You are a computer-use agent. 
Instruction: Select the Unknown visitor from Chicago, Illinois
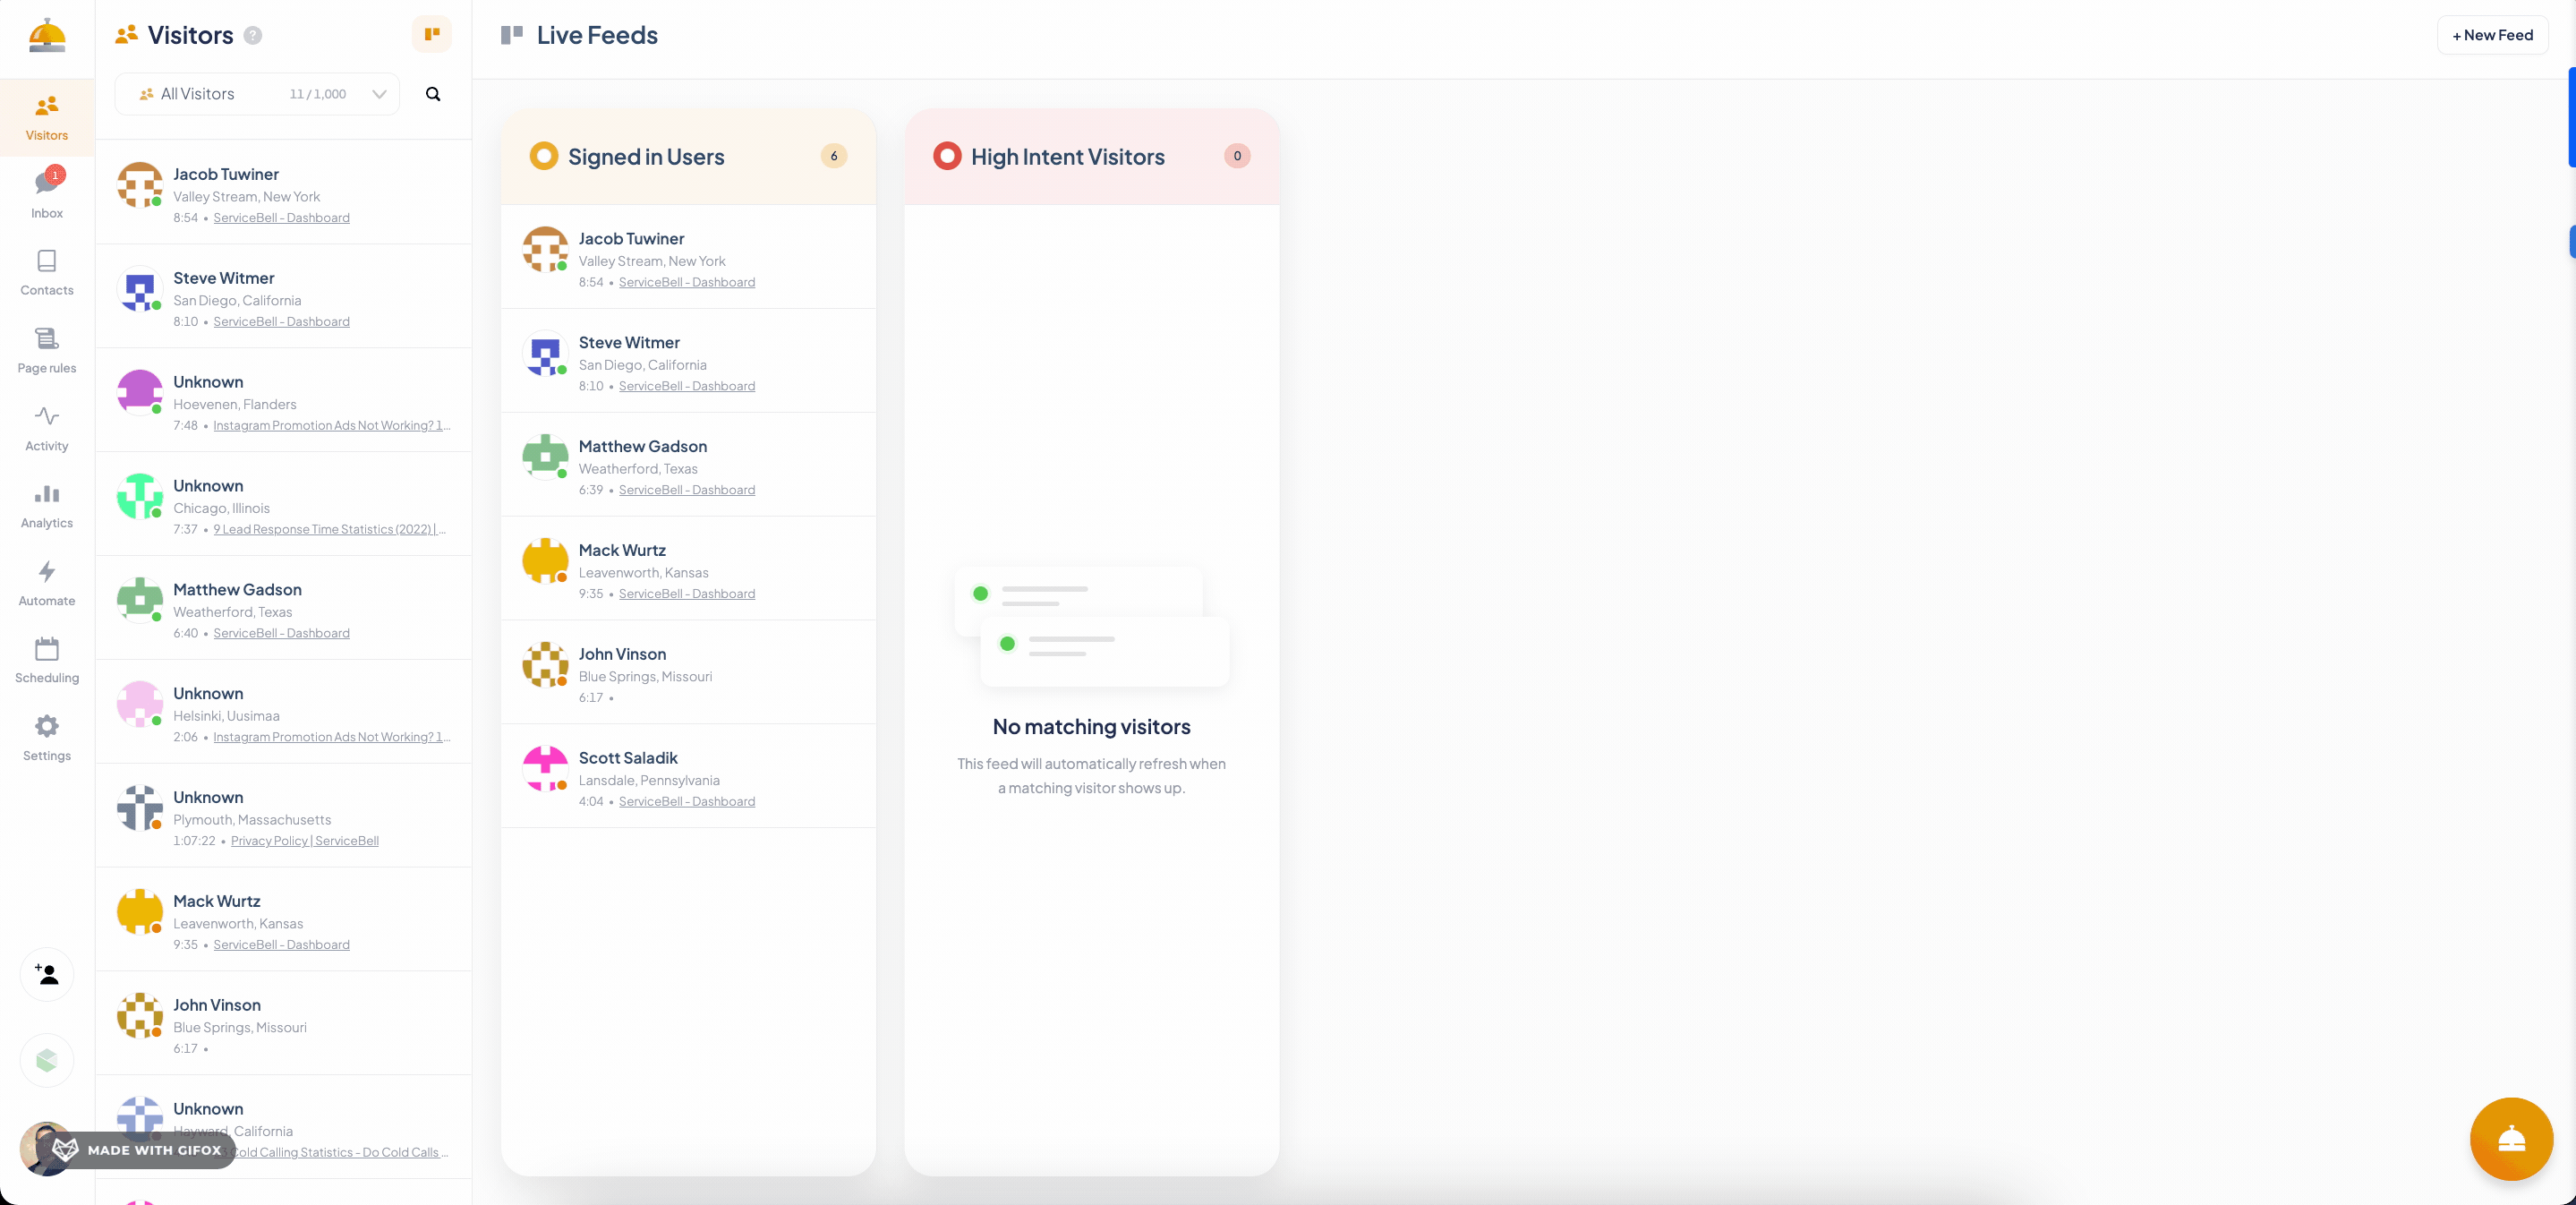click(284, 504)
